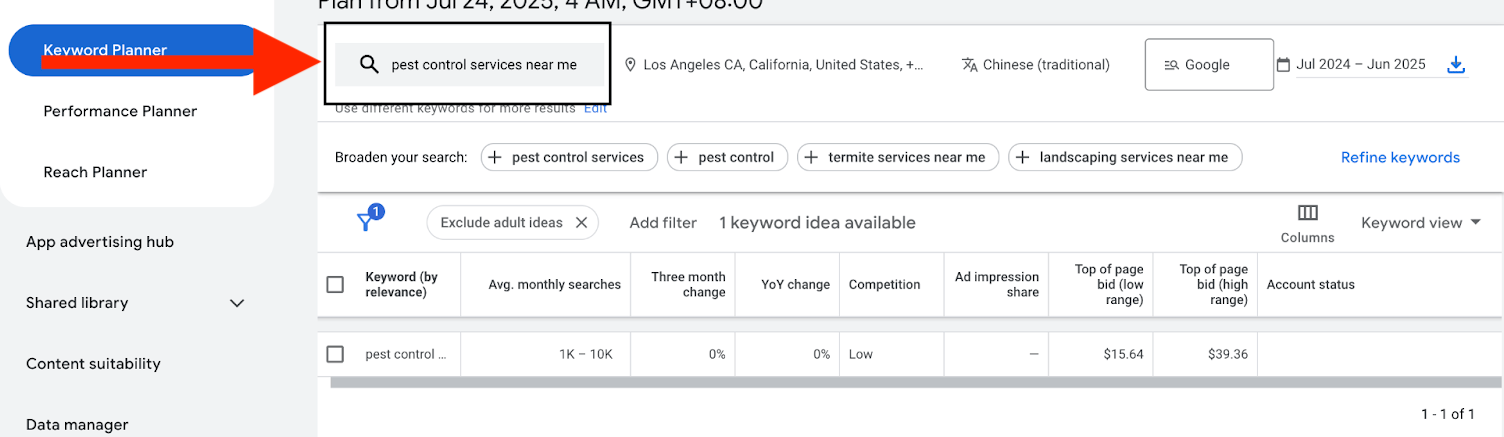Sort by Three month change column
The height and width of the screenshot is (437, 1504).
(x=688, y=285)
